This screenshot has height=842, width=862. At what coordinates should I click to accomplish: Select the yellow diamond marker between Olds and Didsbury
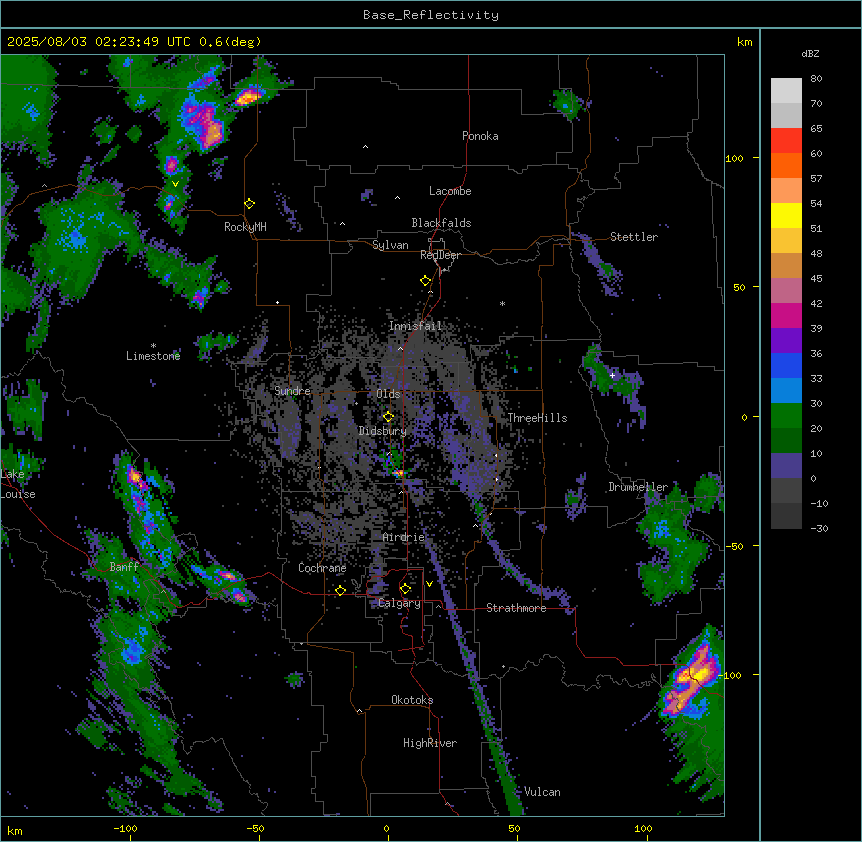pyautogui.click(x=388, y=417)
